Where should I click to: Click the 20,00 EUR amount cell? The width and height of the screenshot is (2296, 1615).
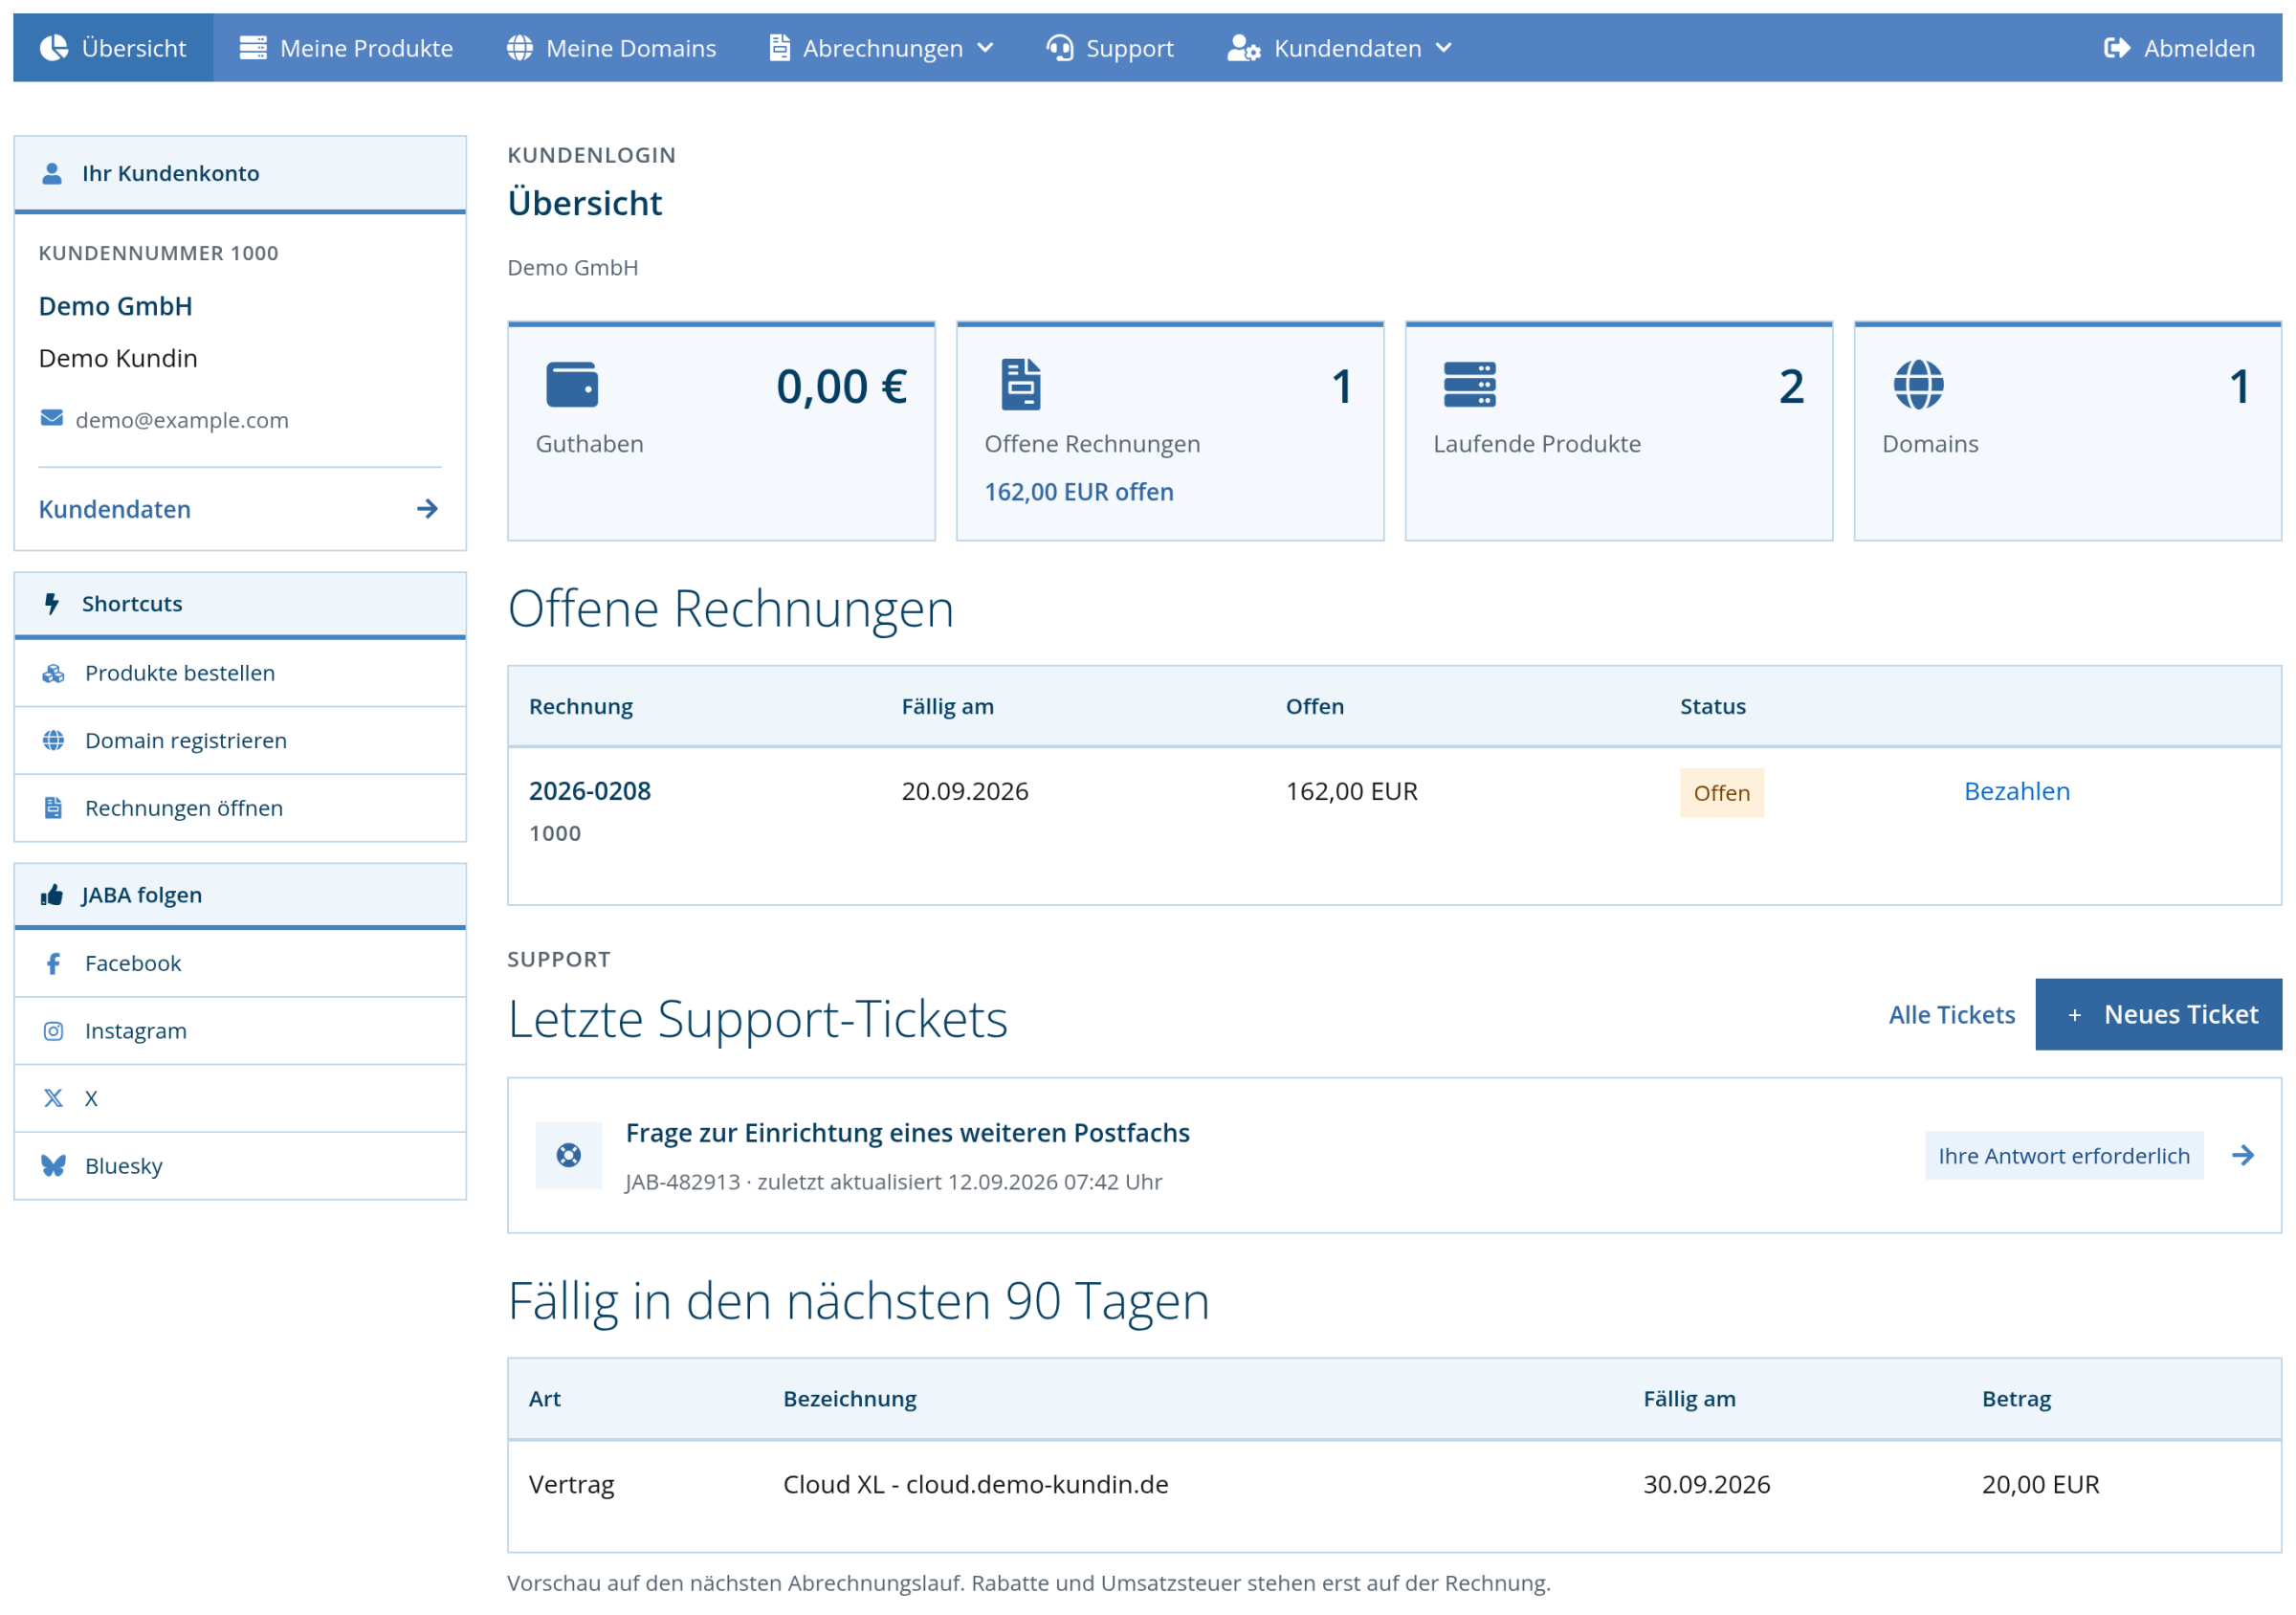pos(2041,1484)
